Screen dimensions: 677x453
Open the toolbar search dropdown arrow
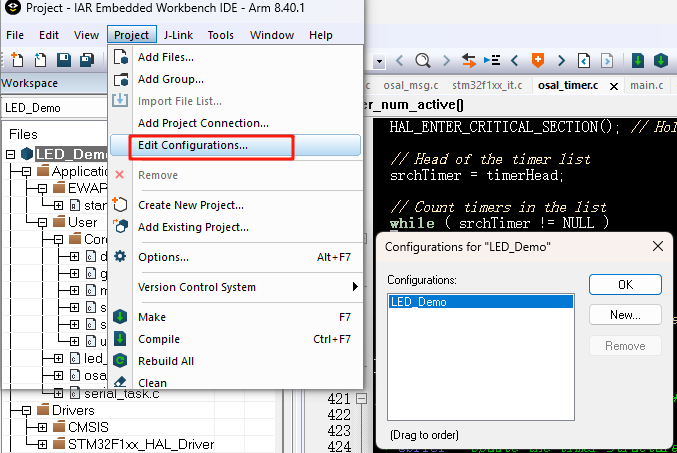click(379, 61)
